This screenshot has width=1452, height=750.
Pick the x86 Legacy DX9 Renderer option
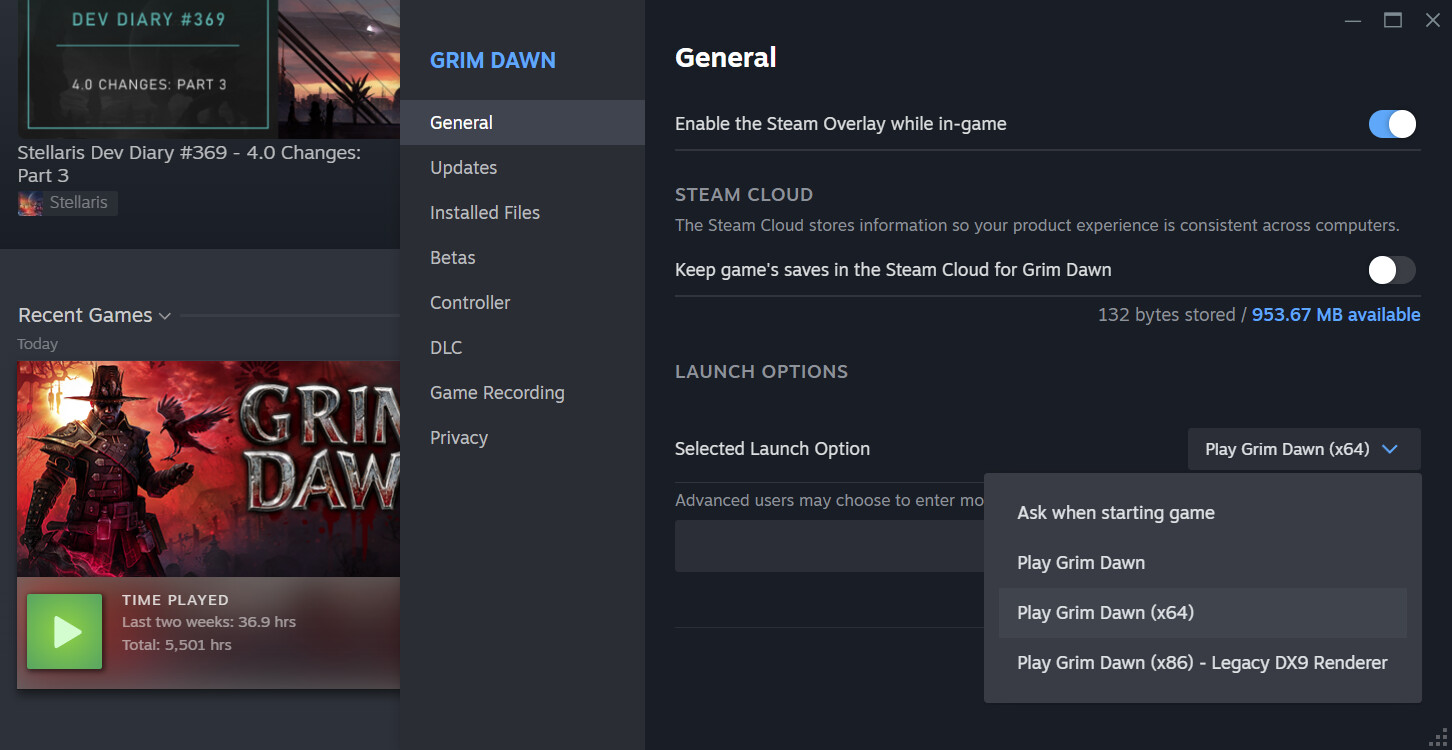pos(1202,663)
